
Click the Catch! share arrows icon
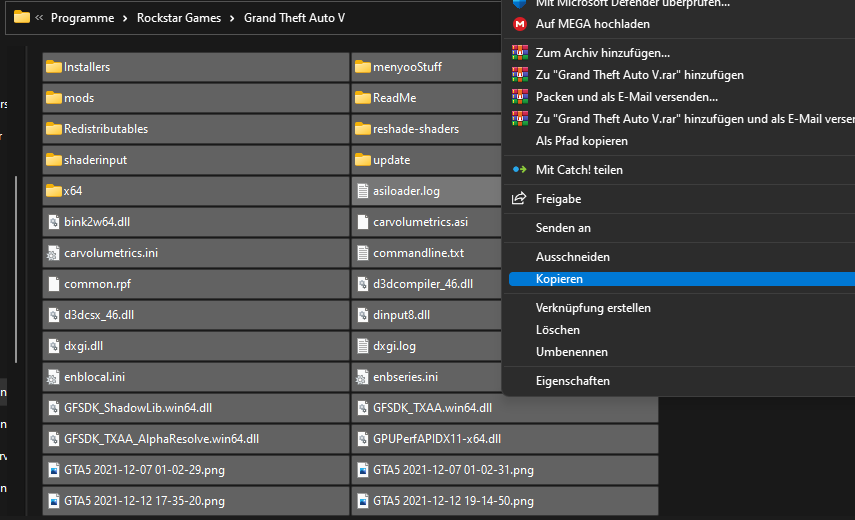click(x=520, y=170)
